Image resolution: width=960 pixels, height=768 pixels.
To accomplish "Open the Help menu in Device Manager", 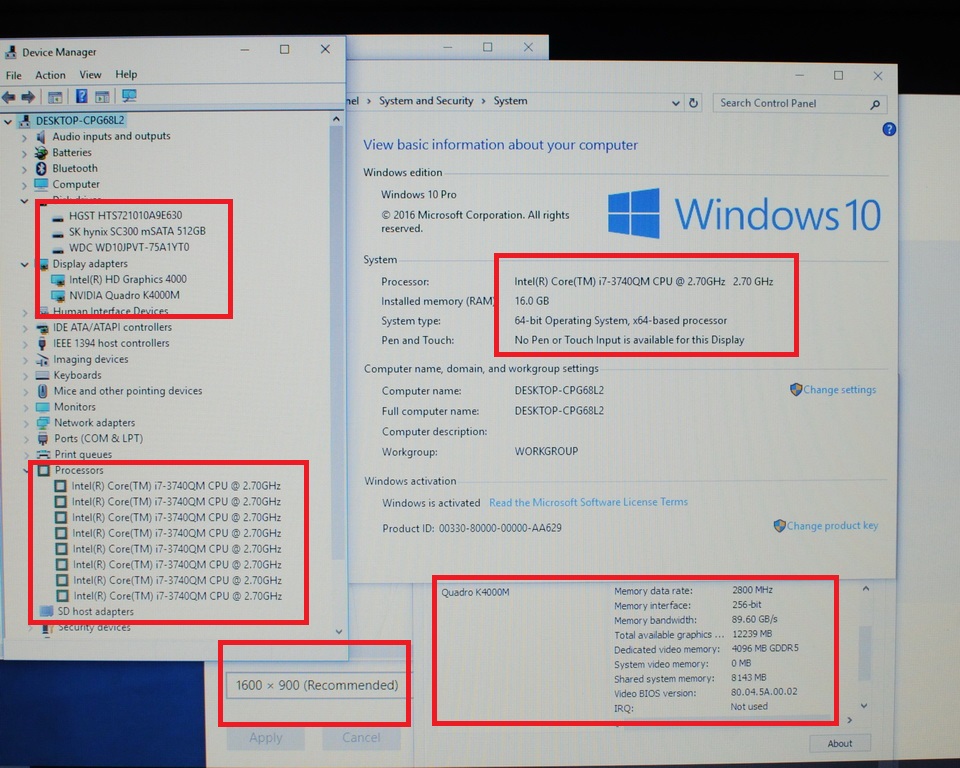I will pos(126,75).
